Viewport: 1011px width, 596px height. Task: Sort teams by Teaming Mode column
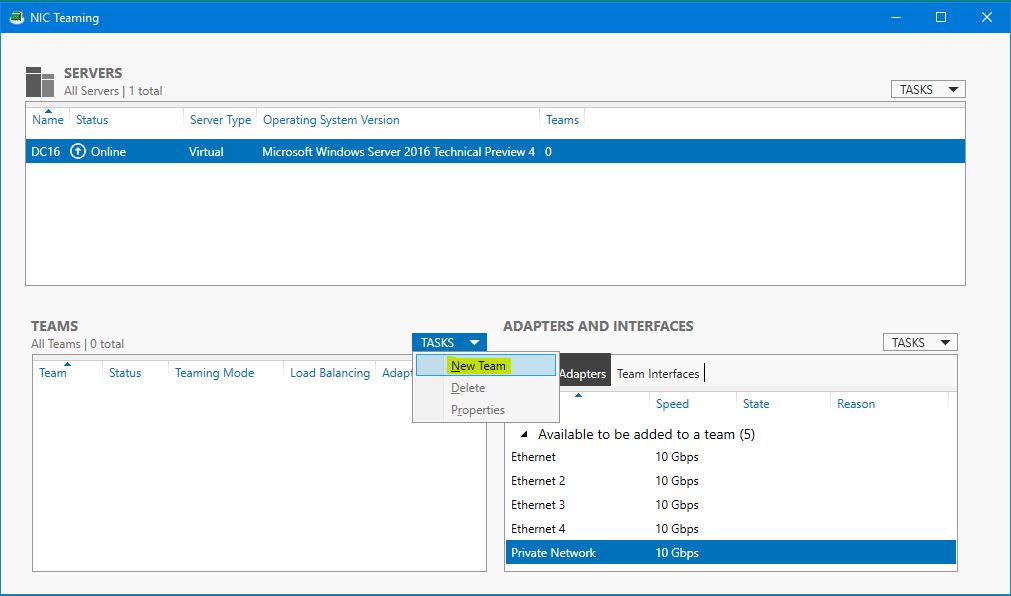pyautogui.click(x=215, y=373)
